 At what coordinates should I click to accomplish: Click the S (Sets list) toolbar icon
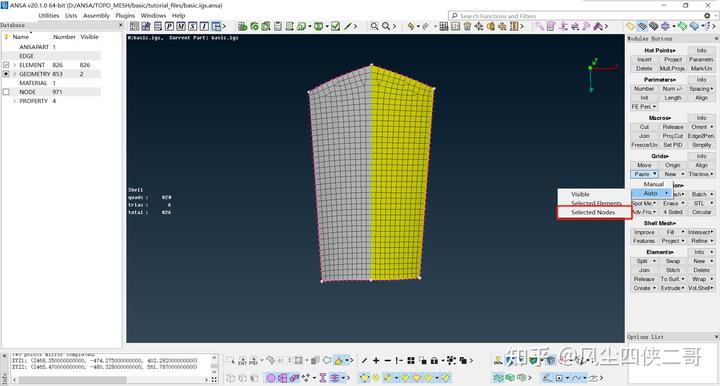[192, 27]
